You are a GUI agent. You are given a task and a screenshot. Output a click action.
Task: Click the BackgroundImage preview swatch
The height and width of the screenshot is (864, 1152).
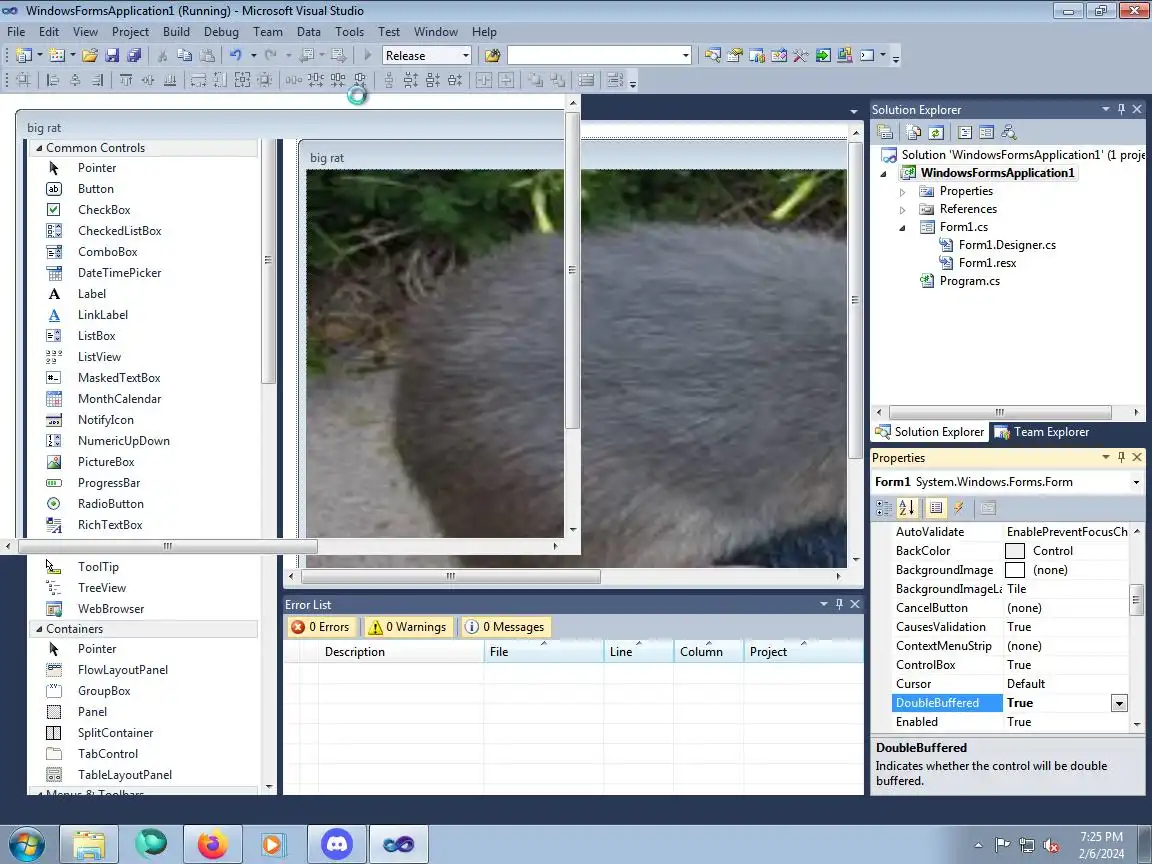(1015, 570)
